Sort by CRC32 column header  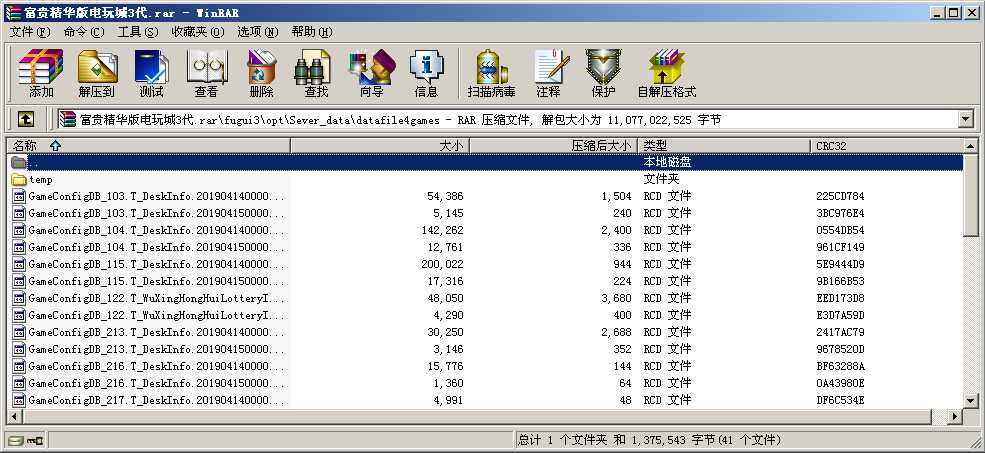click(886, 146)
